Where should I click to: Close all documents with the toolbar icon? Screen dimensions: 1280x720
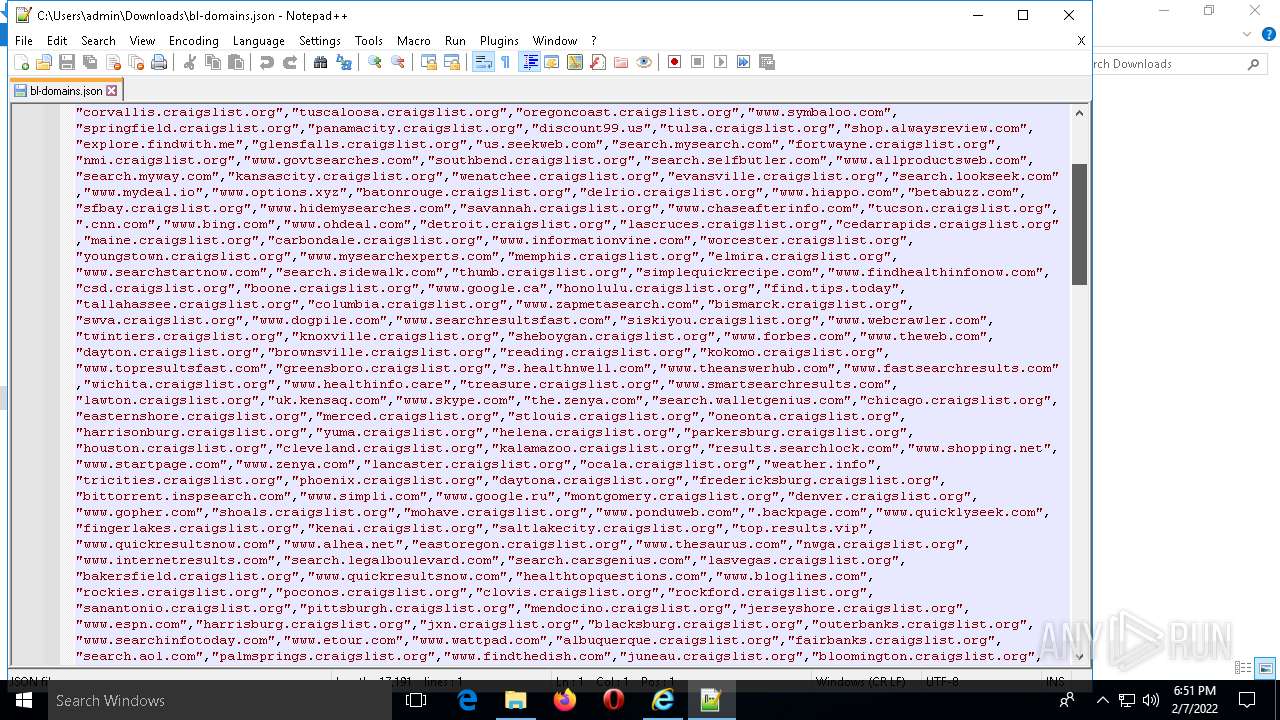(x=136, y=62)
